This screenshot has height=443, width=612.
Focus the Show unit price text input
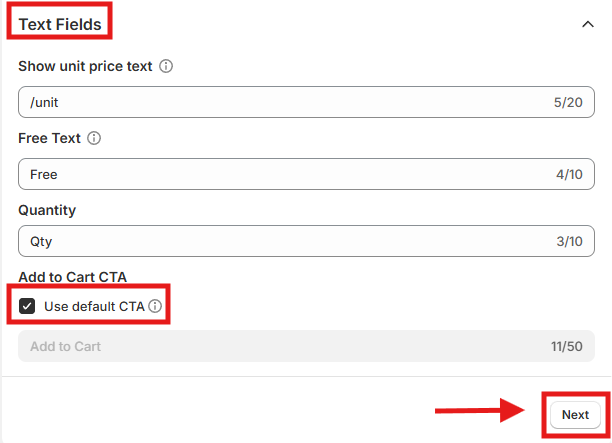point(280,102)
